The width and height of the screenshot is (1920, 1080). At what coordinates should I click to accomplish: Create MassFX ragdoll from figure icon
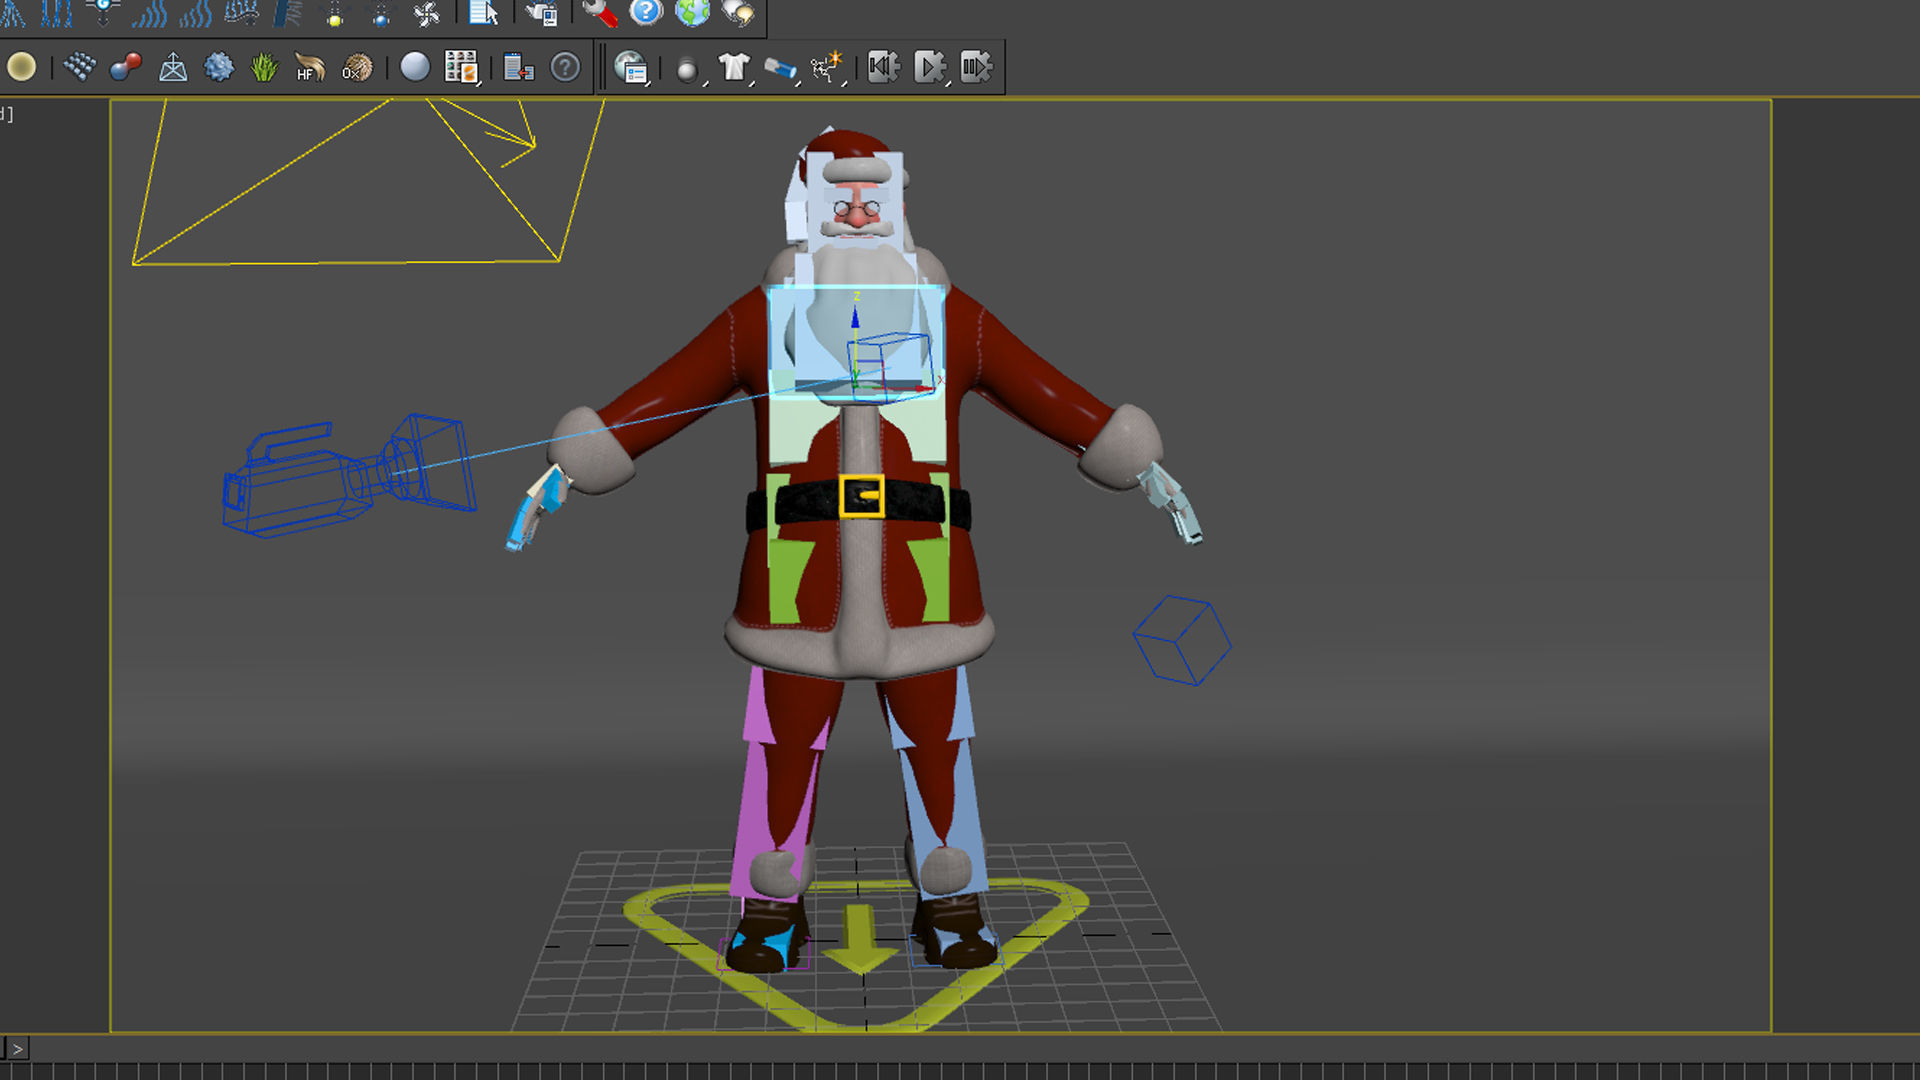pyautogui.click(x=828, y=68)
